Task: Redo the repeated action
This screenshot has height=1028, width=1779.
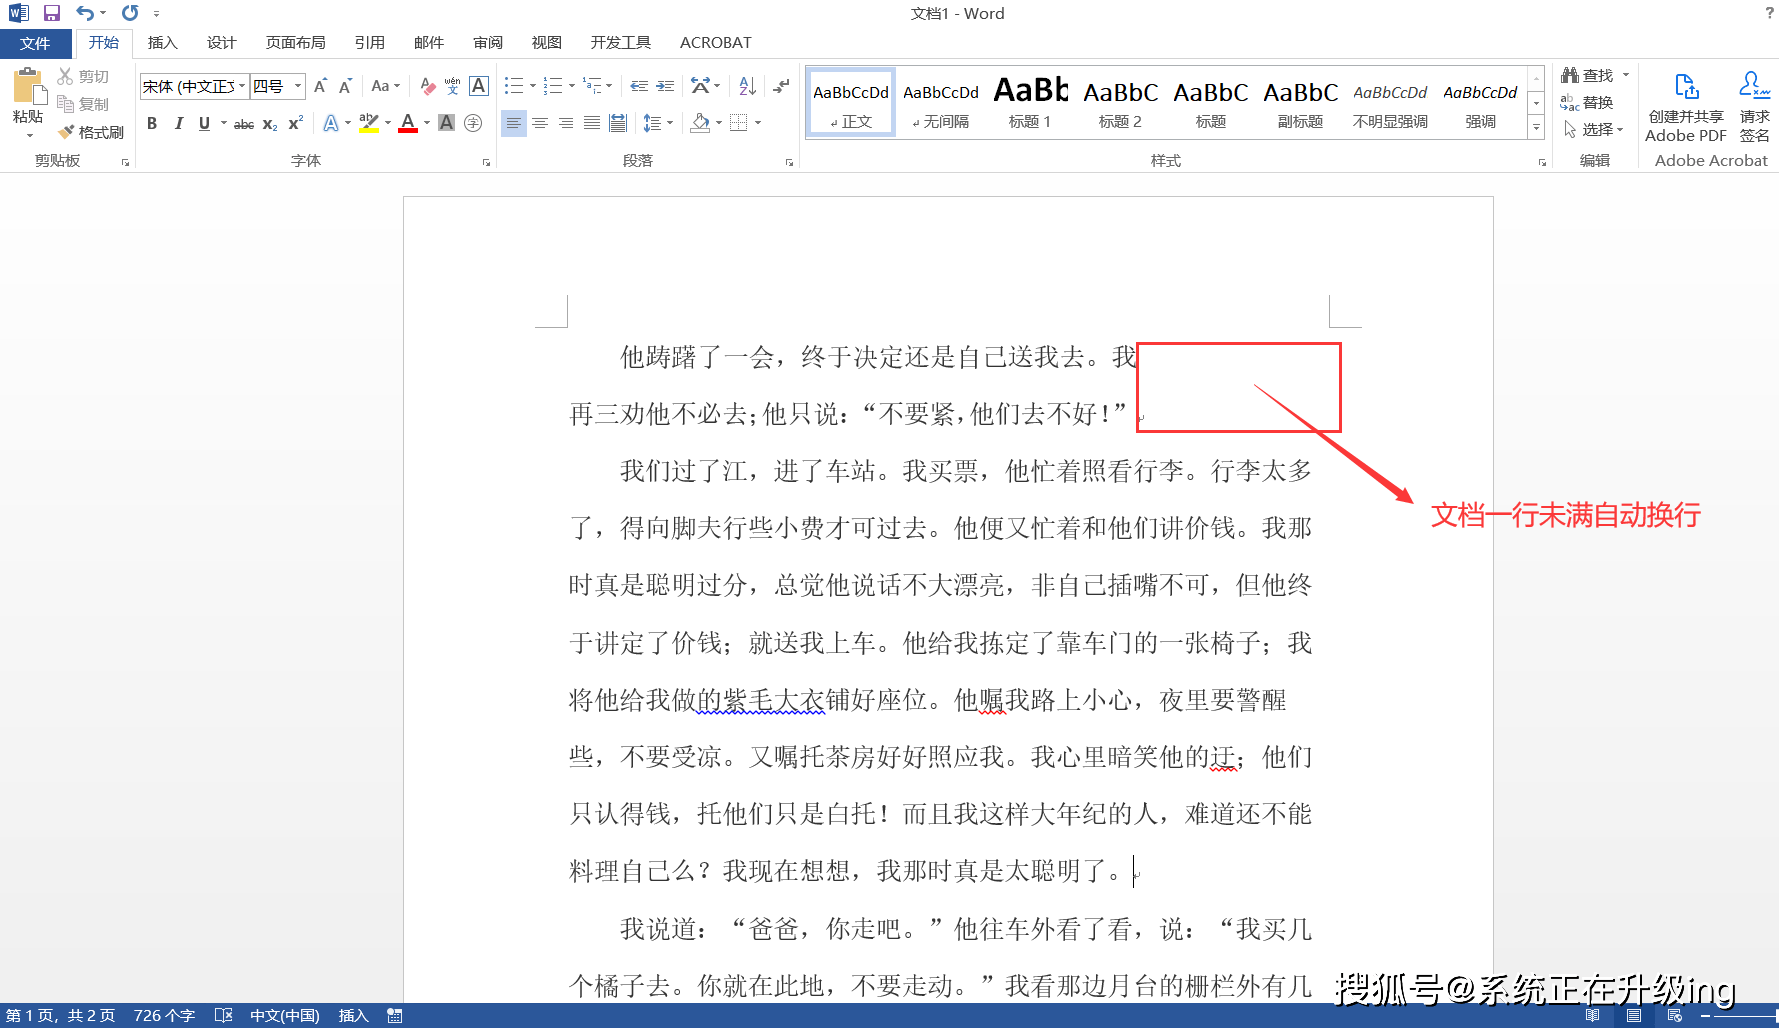Action: point(130,13)
